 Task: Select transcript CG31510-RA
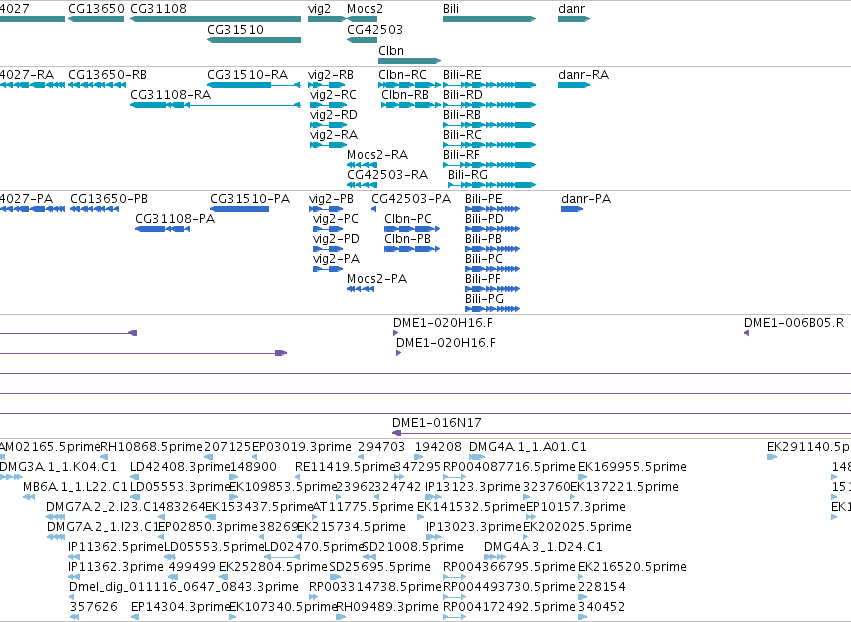pos(254,85)
